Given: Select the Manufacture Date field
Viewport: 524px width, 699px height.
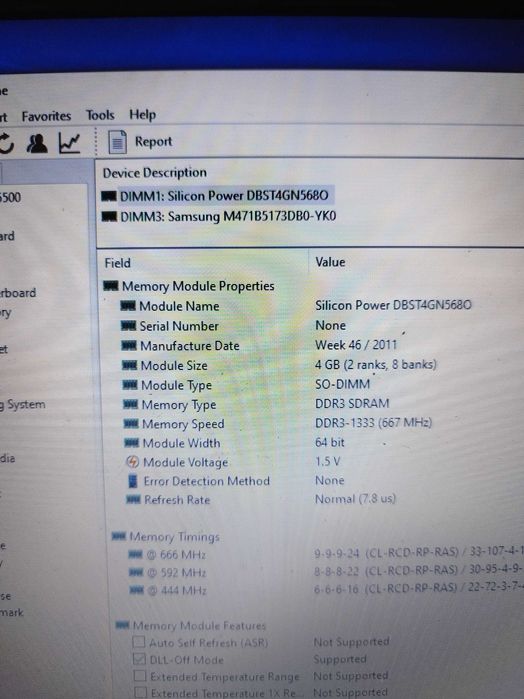Looking at the screenshot, I should 190,346.
